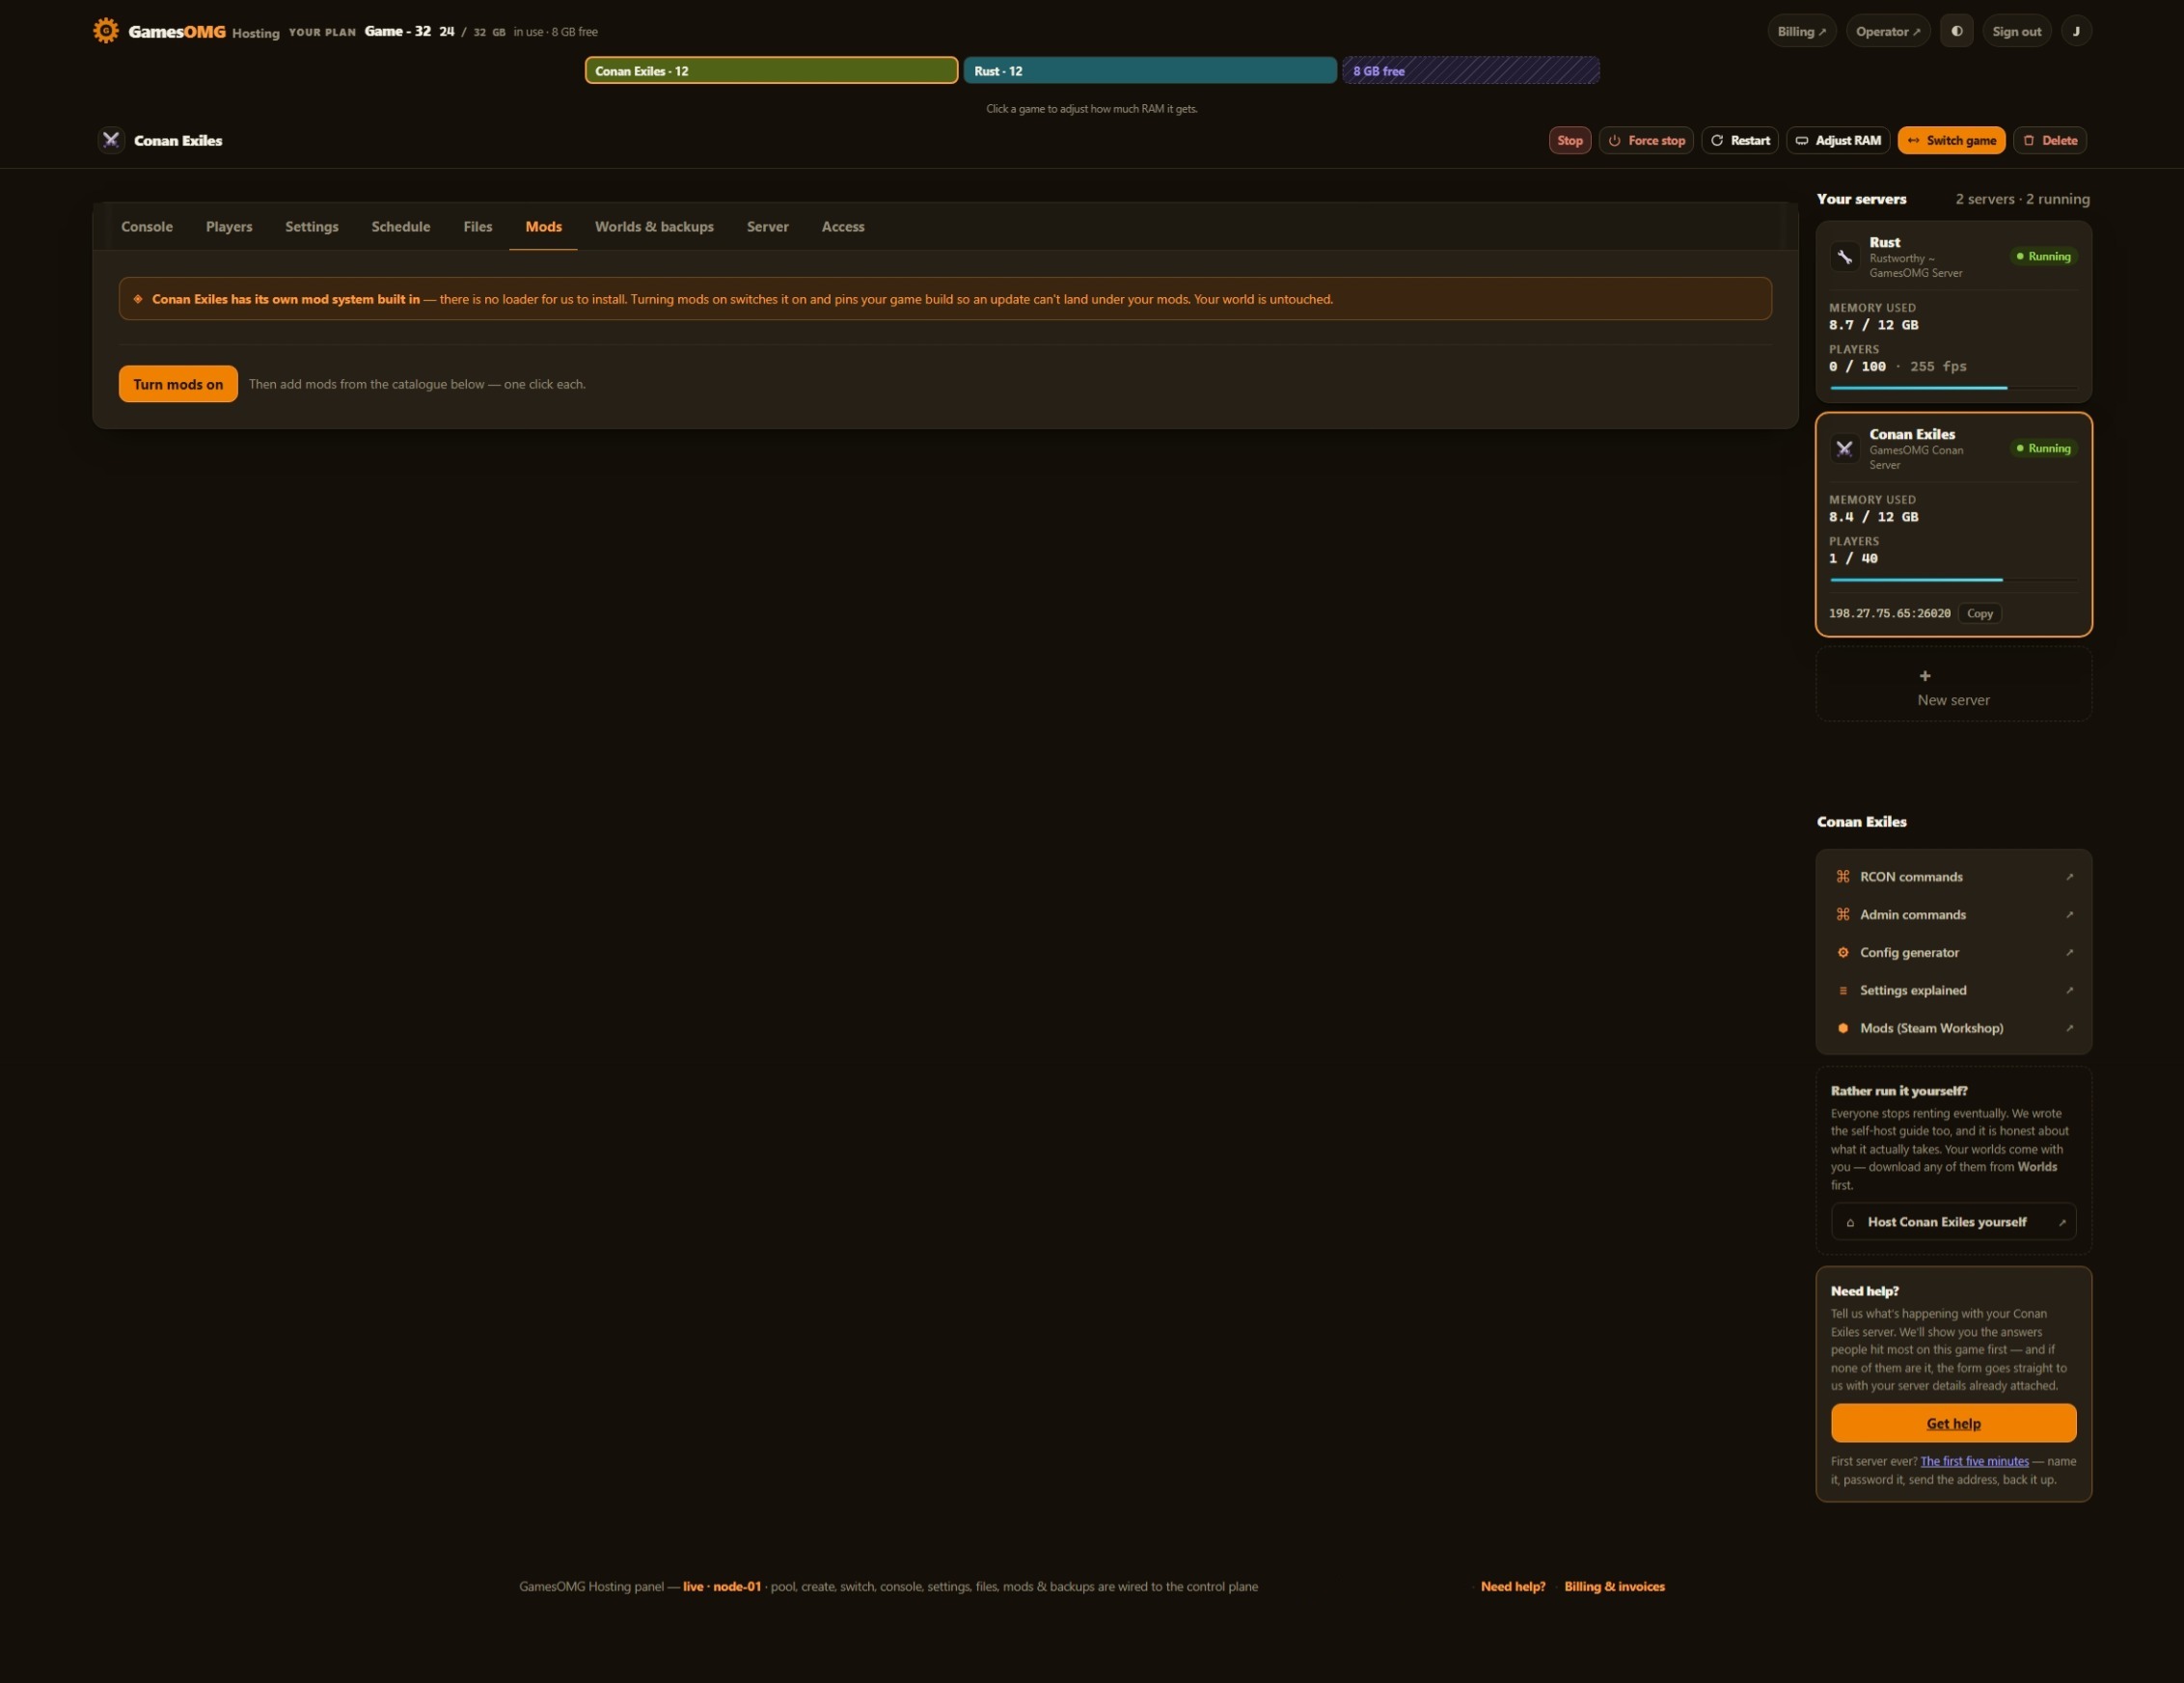The height and width of the screenshot is (1683, 2184).
Task: Toggle the dark/light theme icon
Action: [1956, 31]
